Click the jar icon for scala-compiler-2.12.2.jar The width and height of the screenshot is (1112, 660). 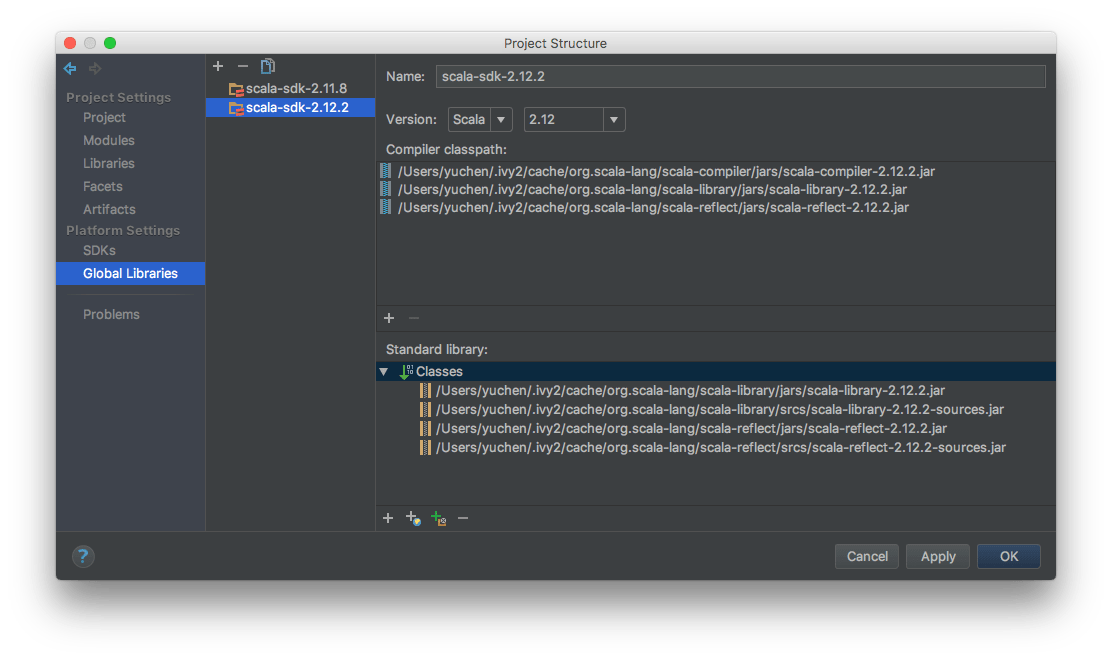click(x=385, y=171)
